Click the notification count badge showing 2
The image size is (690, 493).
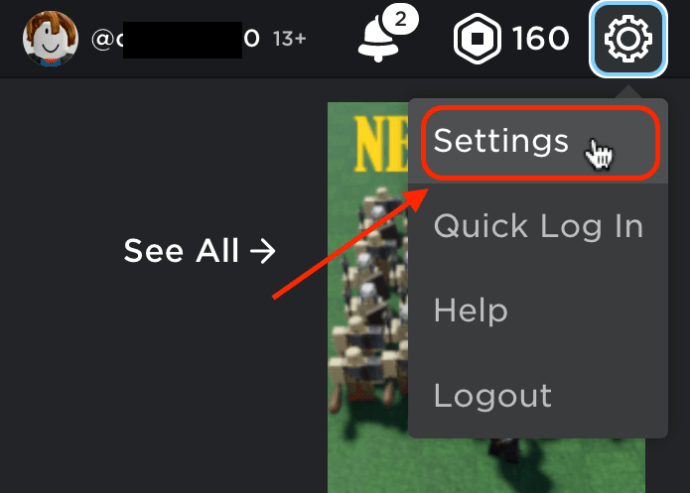[400, 19]
